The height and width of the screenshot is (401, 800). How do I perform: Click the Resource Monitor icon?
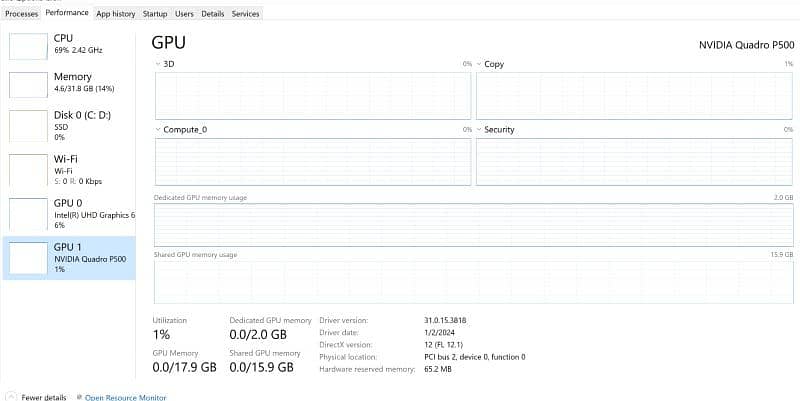(x=78, y=397)
